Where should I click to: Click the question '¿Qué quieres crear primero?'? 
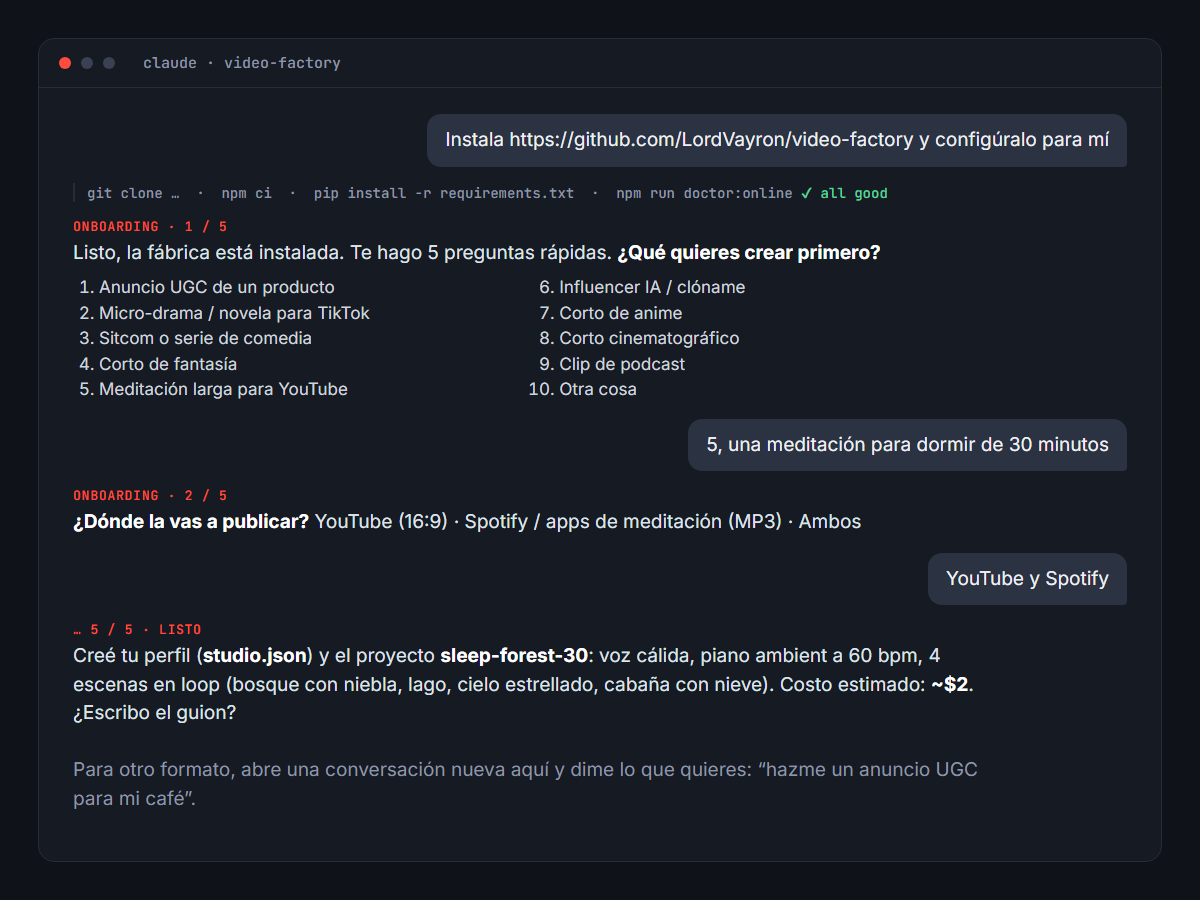click(x=748, y=253)
